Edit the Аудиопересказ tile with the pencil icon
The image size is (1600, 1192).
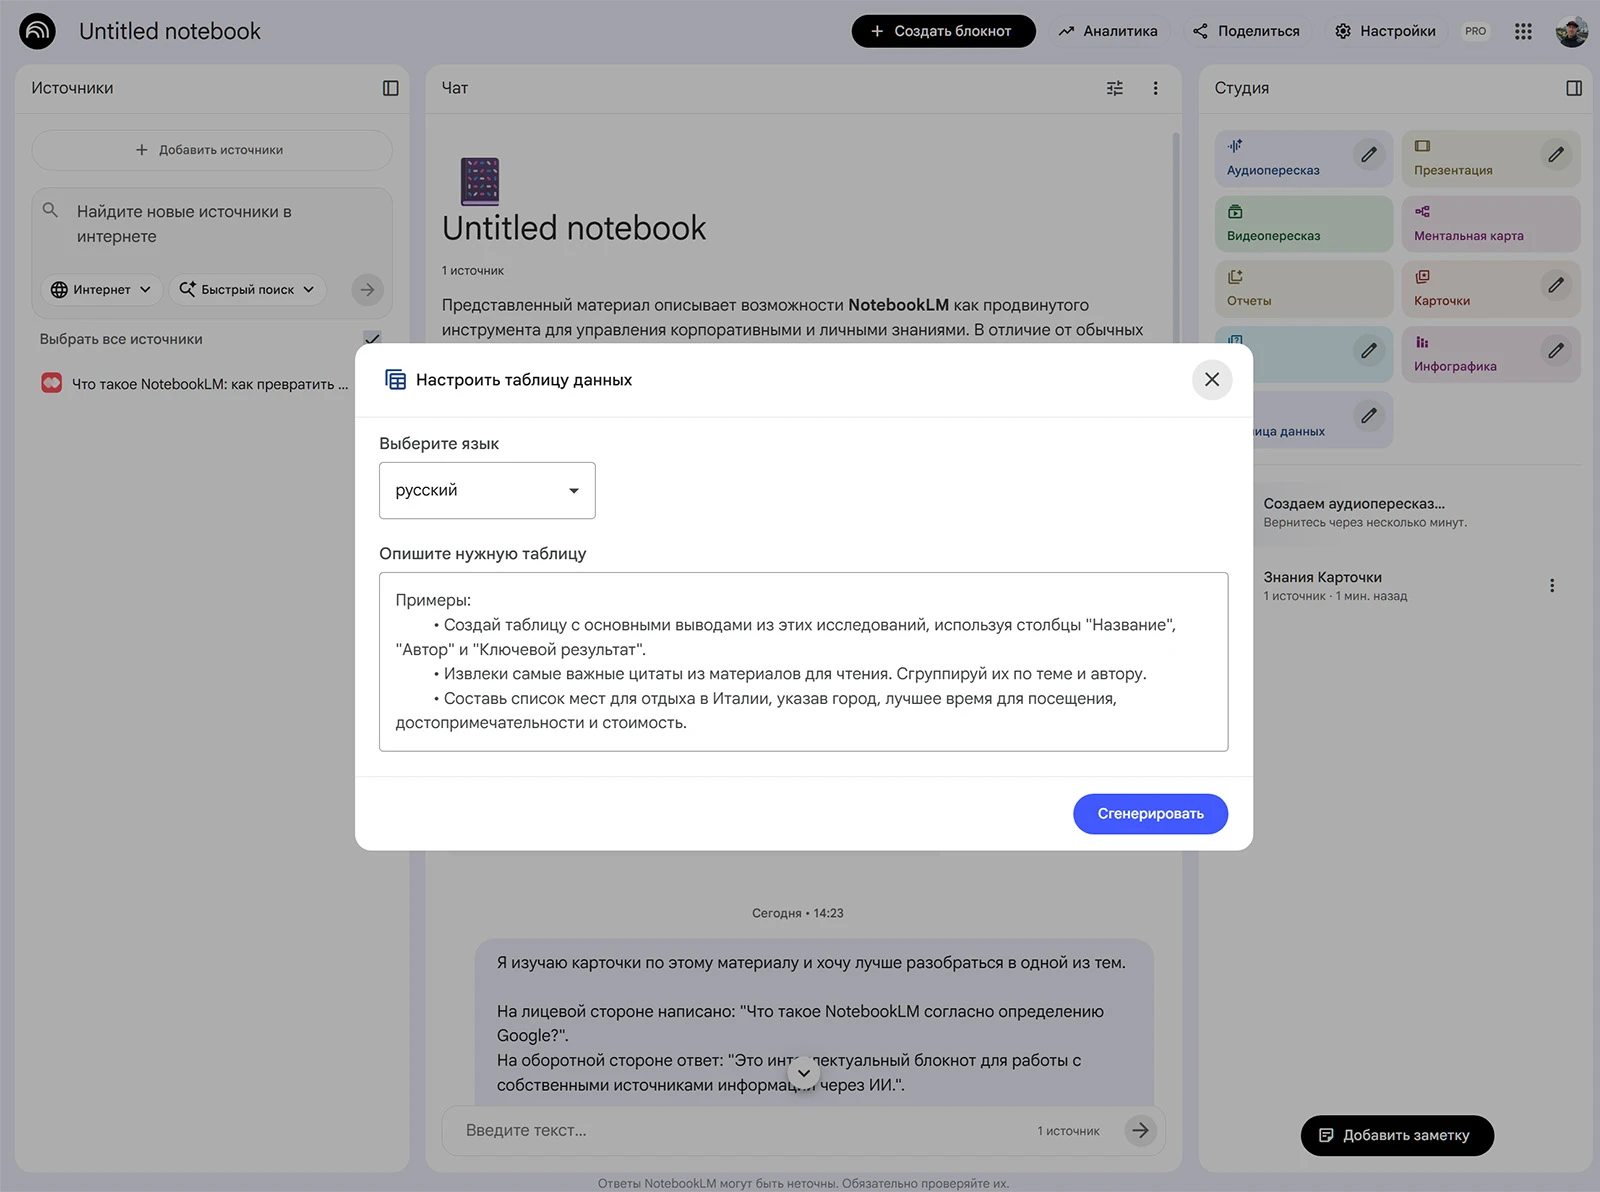coord(1369,155)
